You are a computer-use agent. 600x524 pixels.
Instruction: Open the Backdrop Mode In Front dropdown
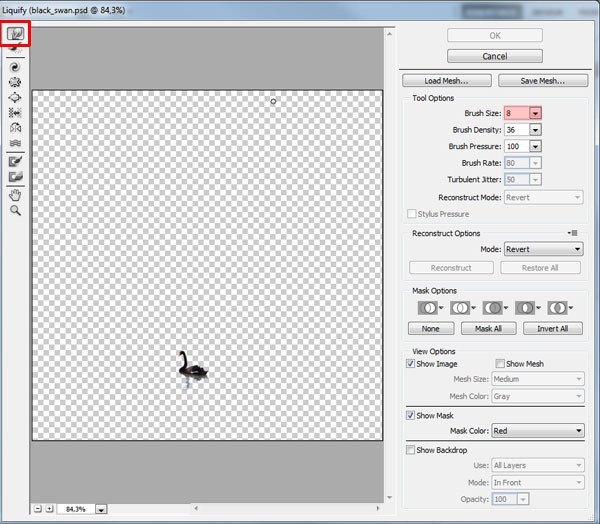(538, 483)
